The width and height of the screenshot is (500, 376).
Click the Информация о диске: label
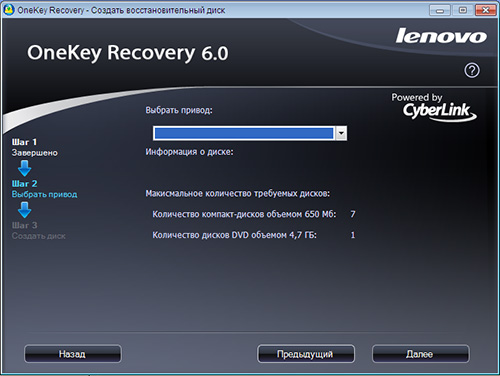pyautogui.click(x=189, y=152)
